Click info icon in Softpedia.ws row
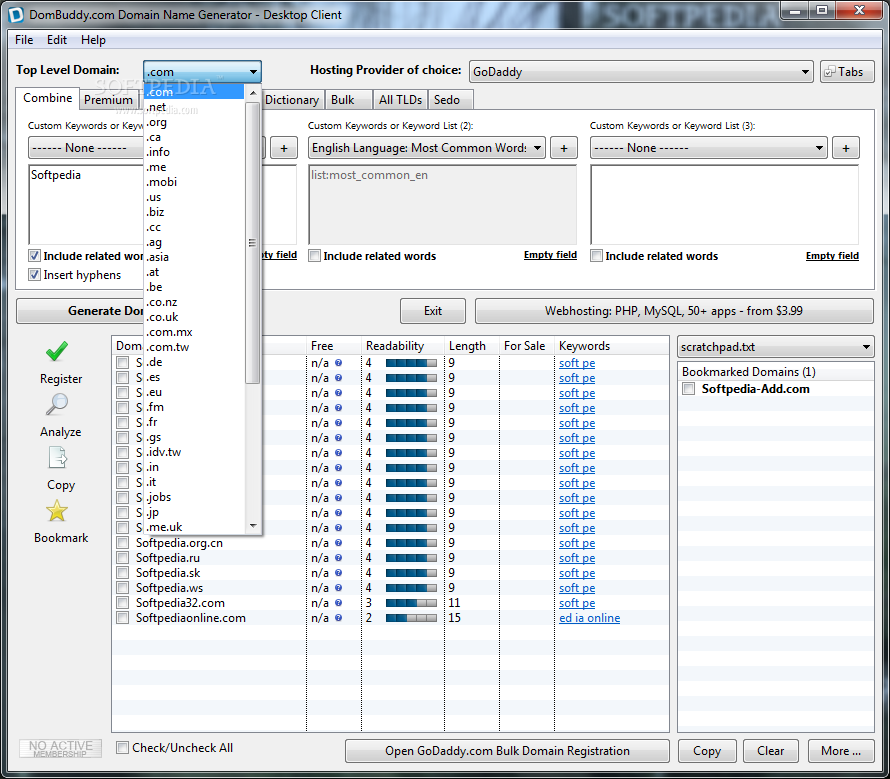 click(x=338, y=588)
